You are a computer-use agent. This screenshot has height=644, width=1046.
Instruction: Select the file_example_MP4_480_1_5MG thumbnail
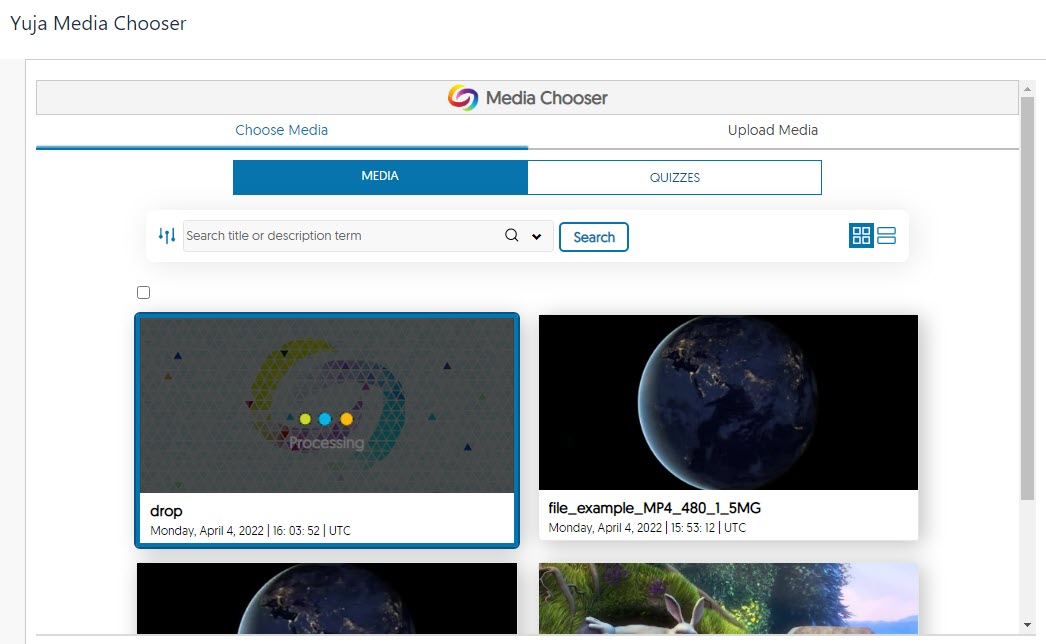tap(728, 402)
